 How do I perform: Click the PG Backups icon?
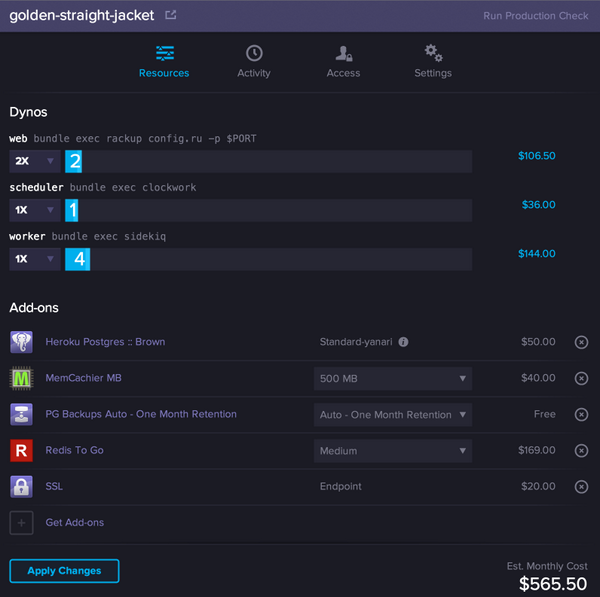pos(21,414)
